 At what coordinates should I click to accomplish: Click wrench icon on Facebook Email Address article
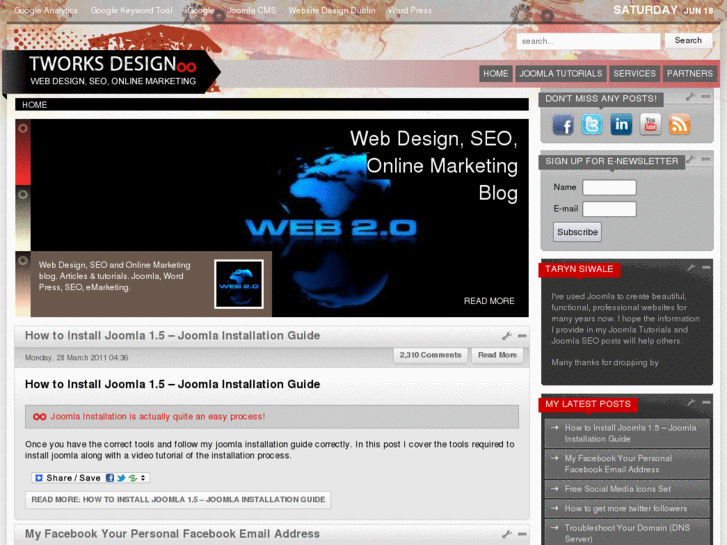(507, 534)
